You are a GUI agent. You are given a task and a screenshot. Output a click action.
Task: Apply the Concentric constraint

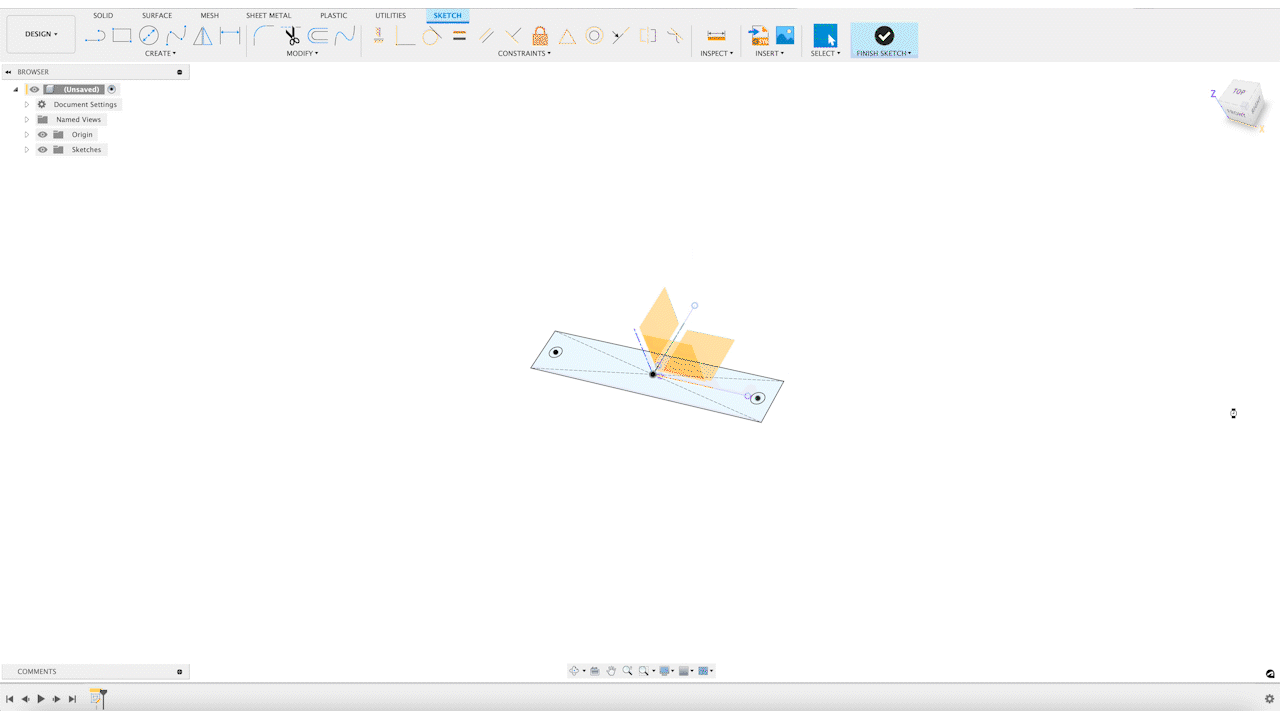[x=594, y=36]
